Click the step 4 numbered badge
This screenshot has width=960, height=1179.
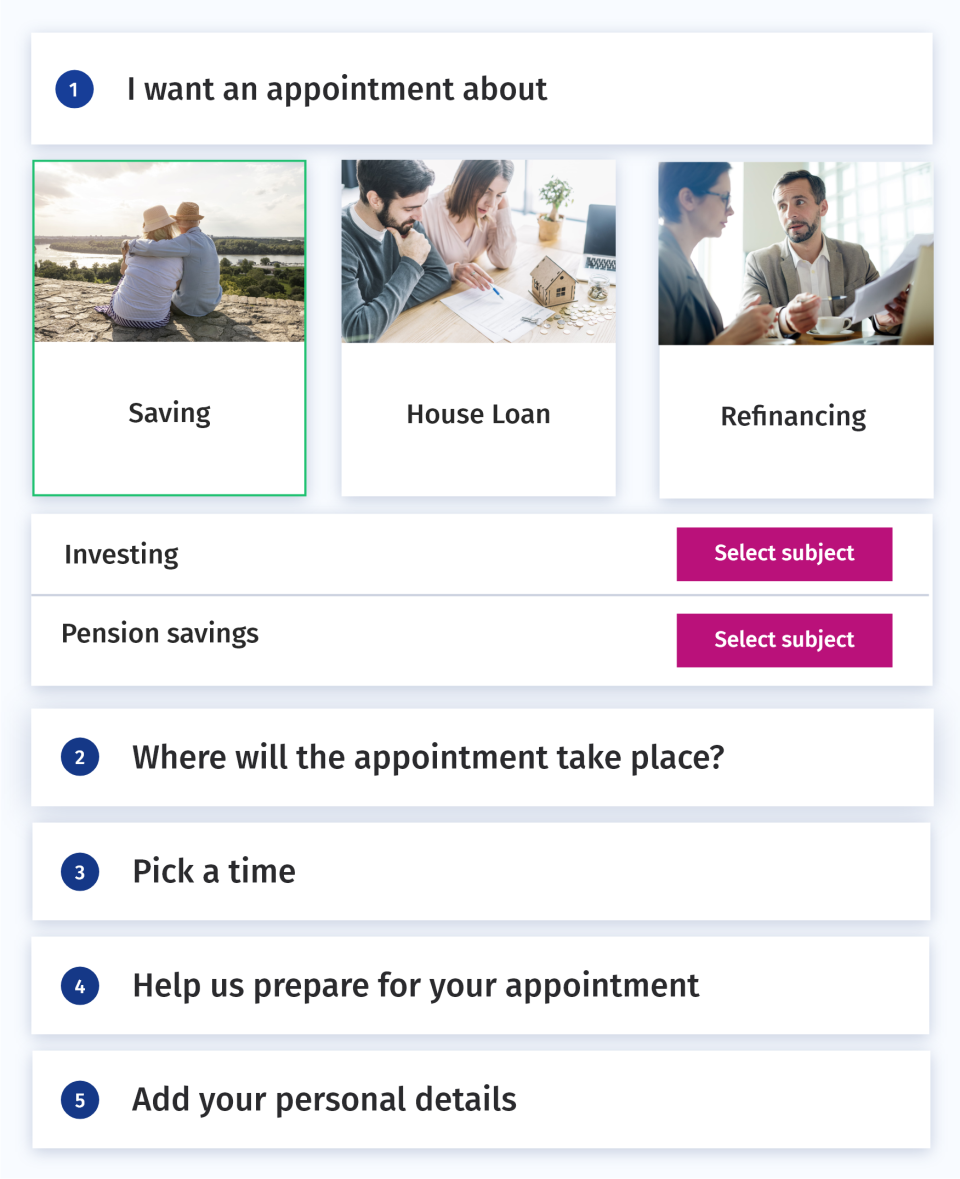click(x=79, y=985)
